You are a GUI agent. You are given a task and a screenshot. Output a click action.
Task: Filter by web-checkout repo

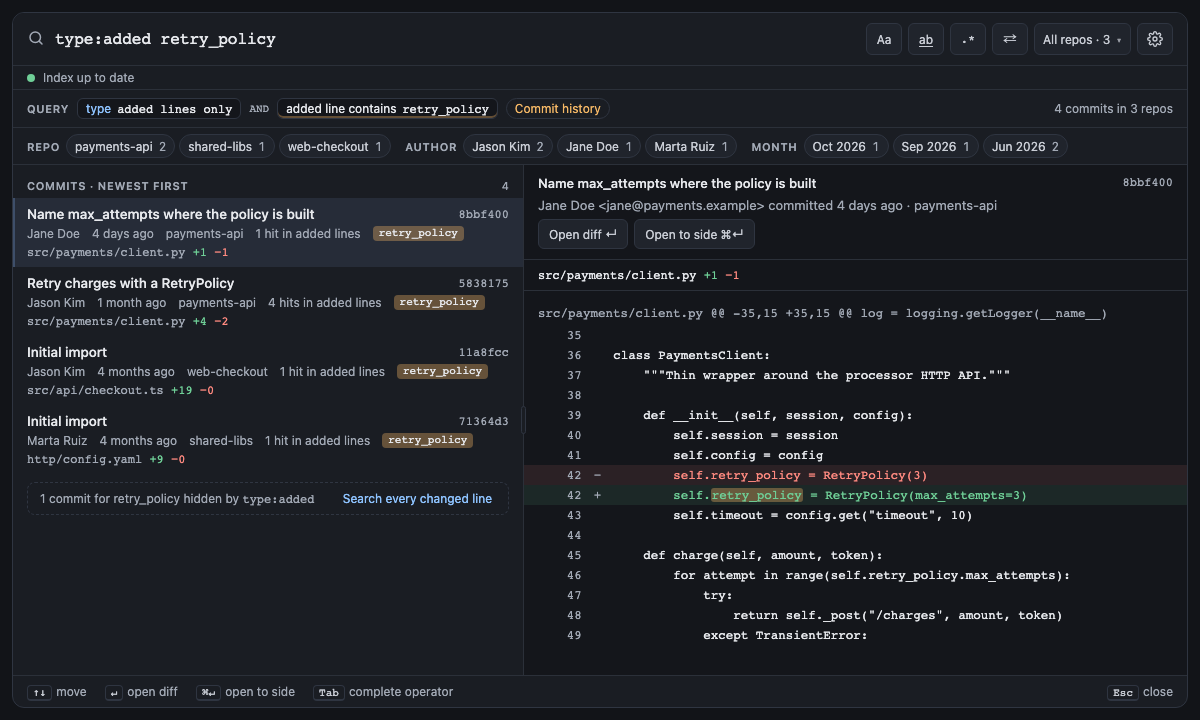pos(334,147)
